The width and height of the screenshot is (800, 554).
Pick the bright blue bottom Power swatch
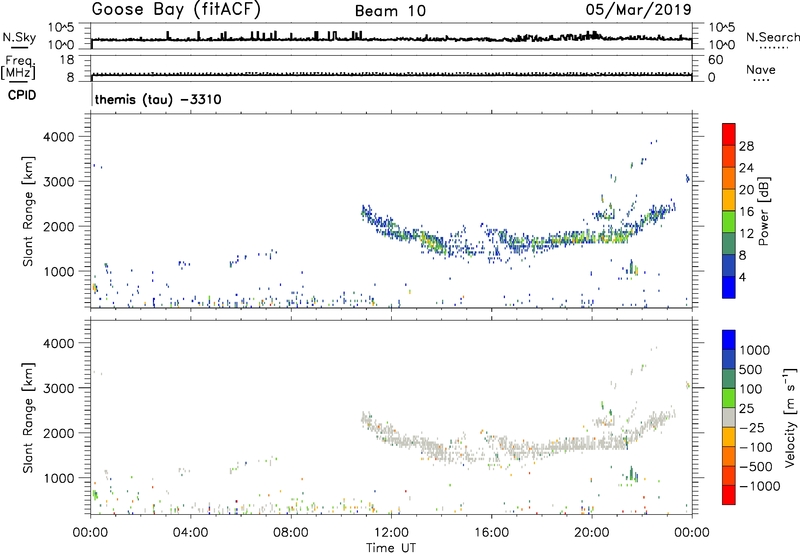pyautogui.click(x=729, y=287)
